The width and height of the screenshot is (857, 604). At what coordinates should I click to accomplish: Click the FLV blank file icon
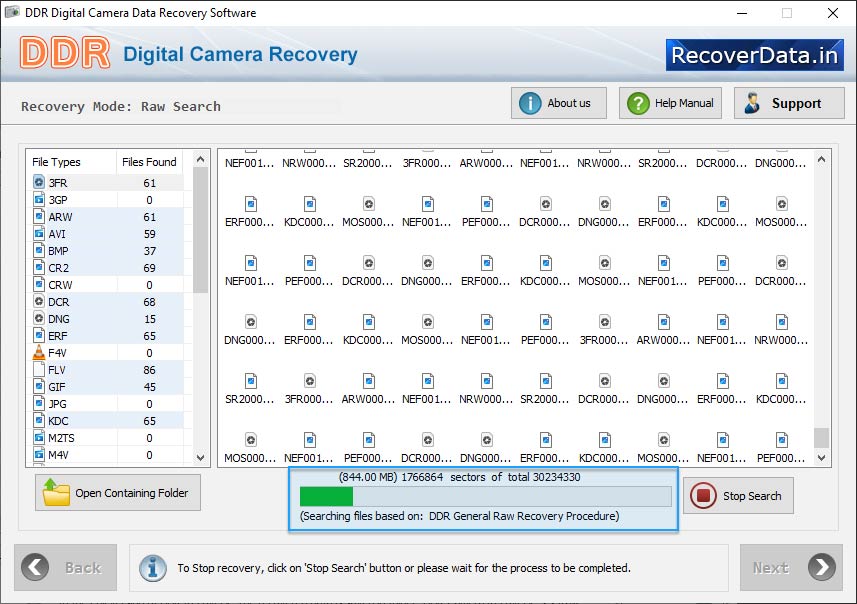pyautogui.click(x=39, y=370)
